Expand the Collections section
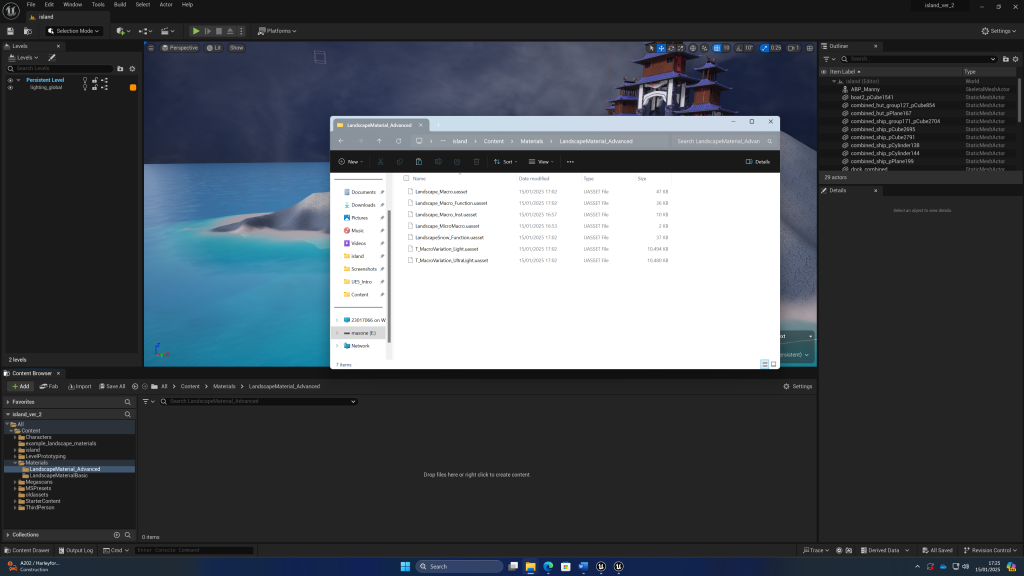The width and height of the screenshot is (1024, 576). click(x=8, y=535)
